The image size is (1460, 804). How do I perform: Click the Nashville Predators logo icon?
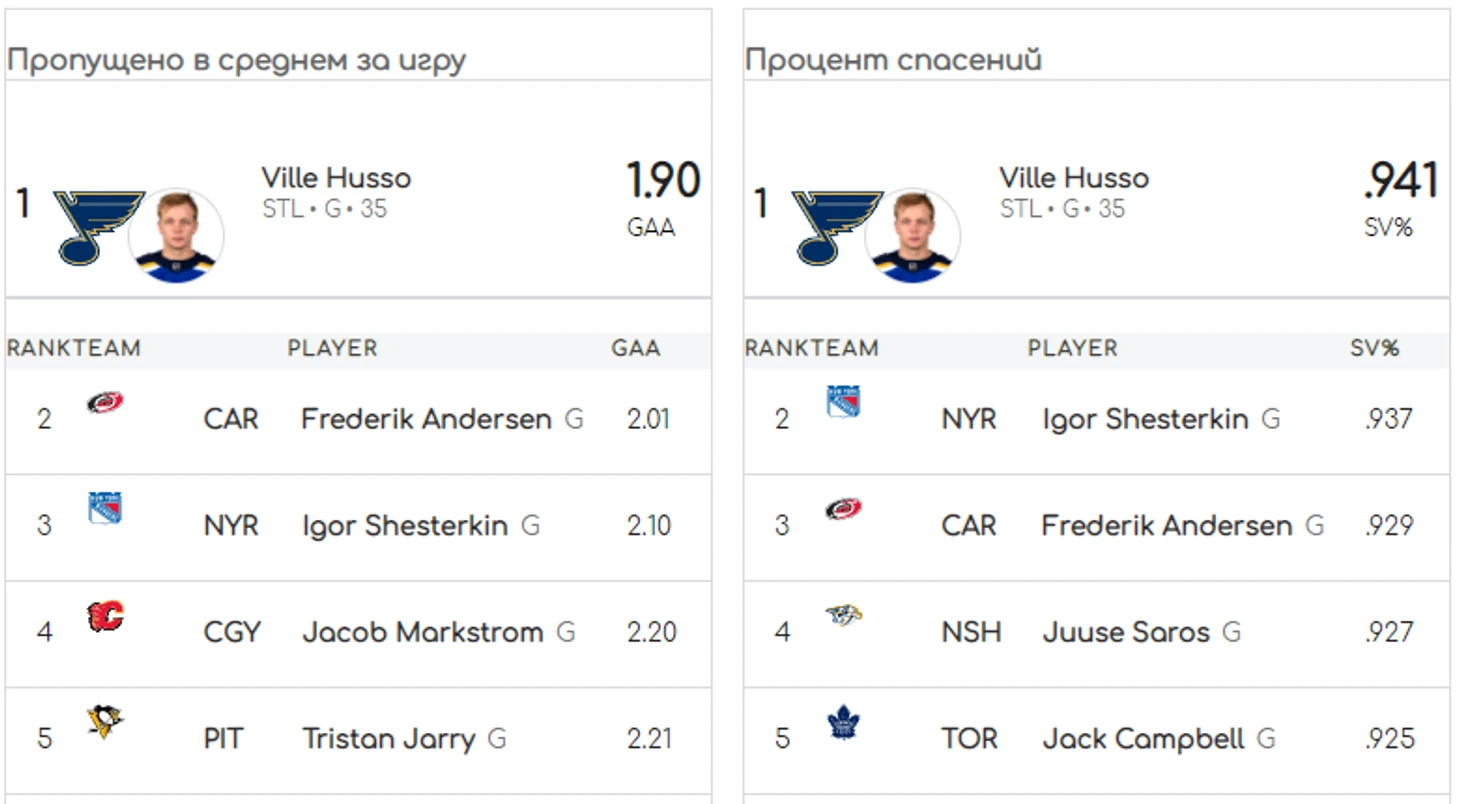tap(844, 614)
